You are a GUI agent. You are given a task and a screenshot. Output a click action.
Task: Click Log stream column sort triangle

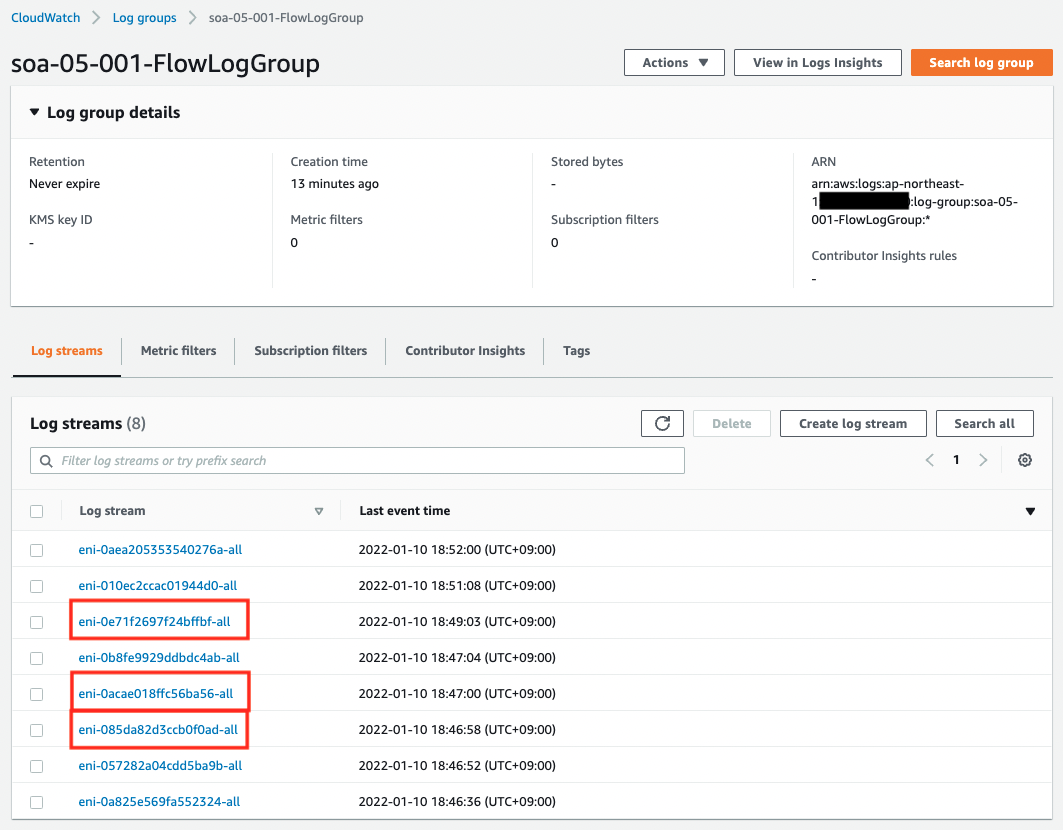(x=319, y=512)
